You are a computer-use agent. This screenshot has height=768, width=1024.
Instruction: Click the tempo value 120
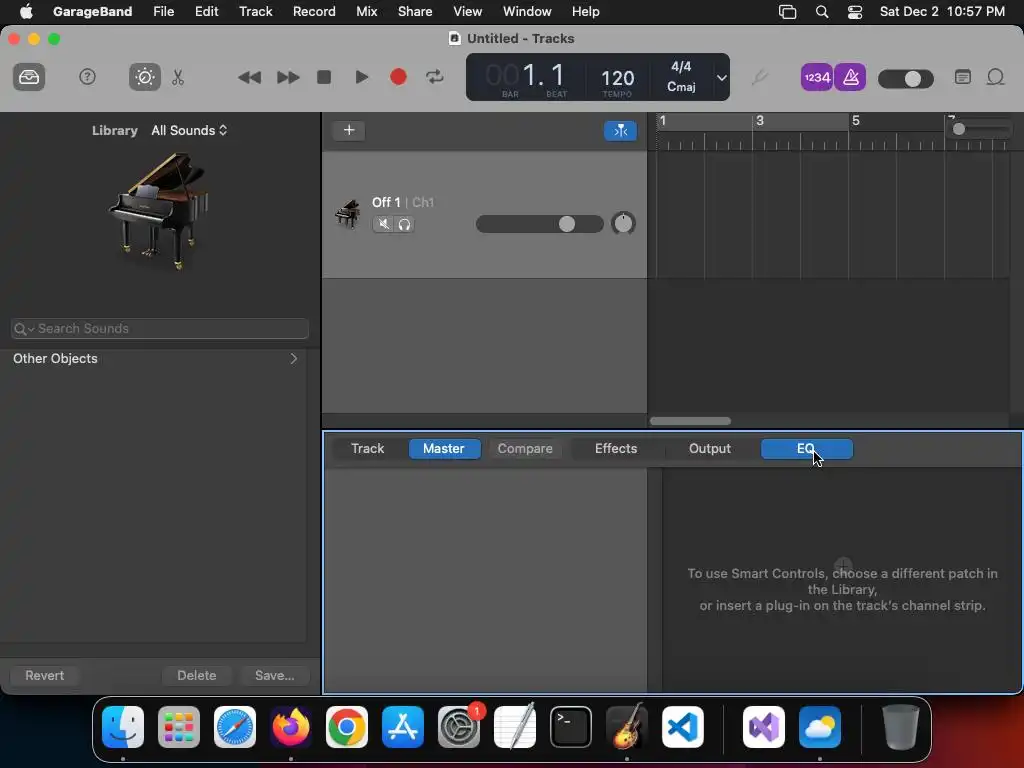[617, 78]
